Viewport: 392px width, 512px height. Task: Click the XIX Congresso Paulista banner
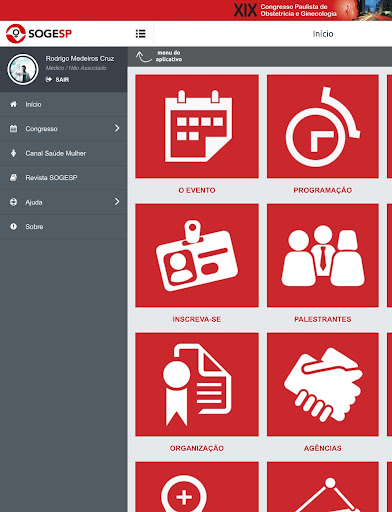[x=313, y=10]
